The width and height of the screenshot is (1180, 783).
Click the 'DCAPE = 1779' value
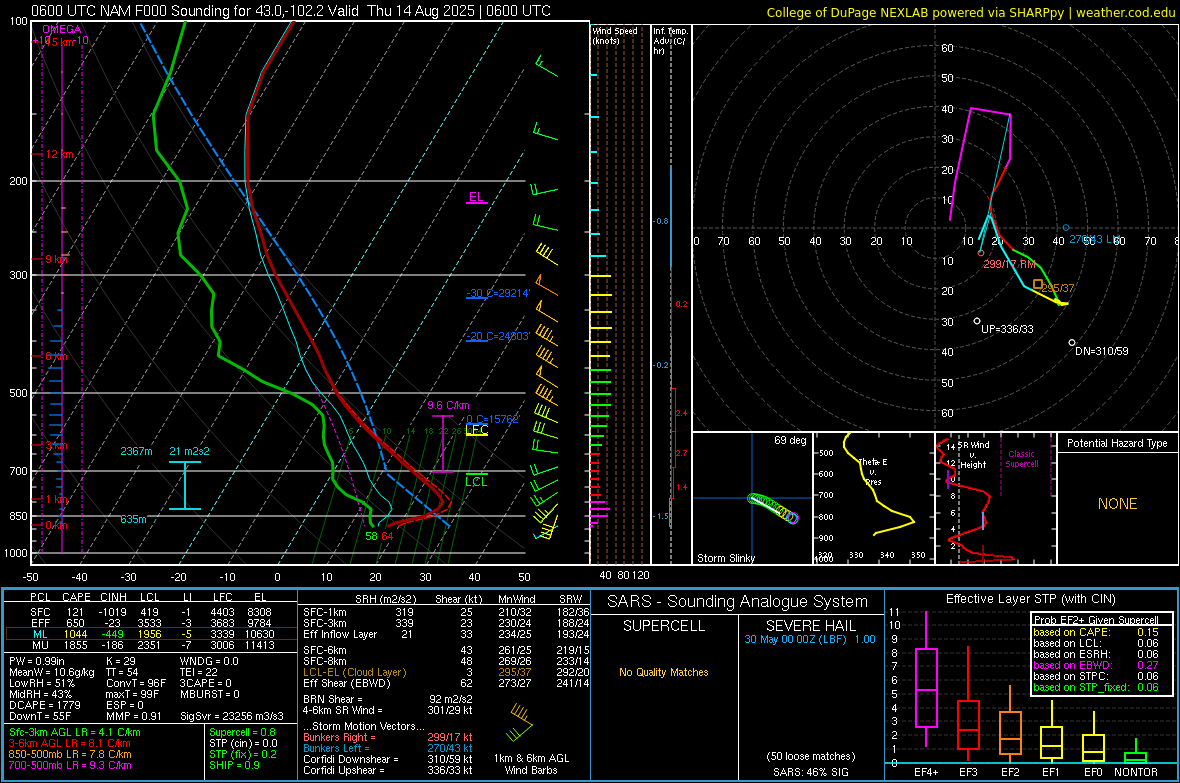point(44,705)
